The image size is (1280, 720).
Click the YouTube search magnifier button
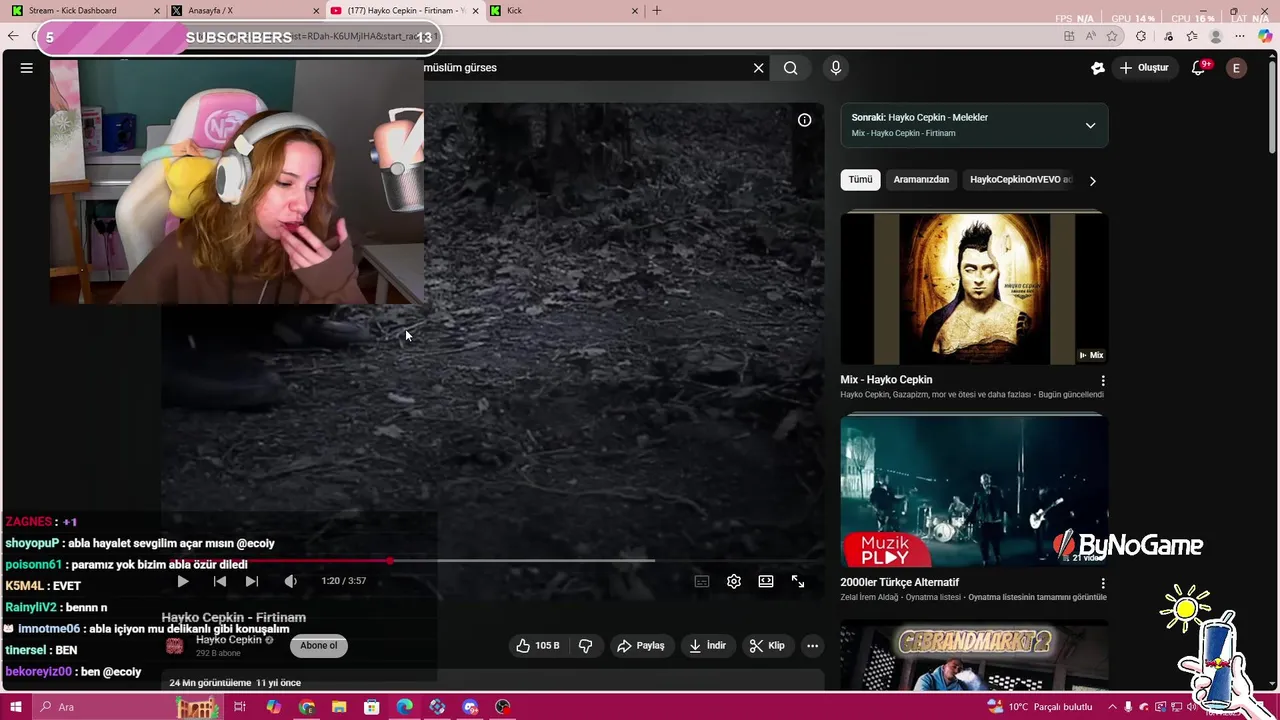[791, 68]
